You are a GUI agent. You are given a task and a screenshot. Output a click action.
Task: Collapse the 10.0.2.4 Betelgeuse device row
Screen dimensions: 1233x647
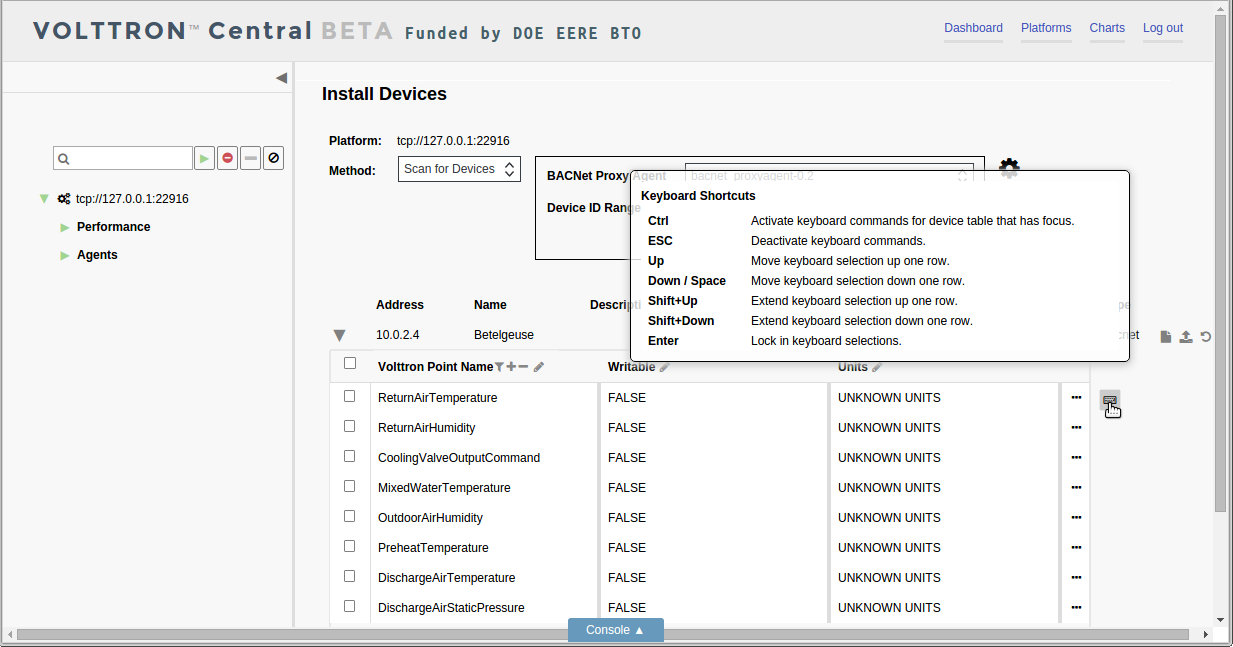point(339,336)
